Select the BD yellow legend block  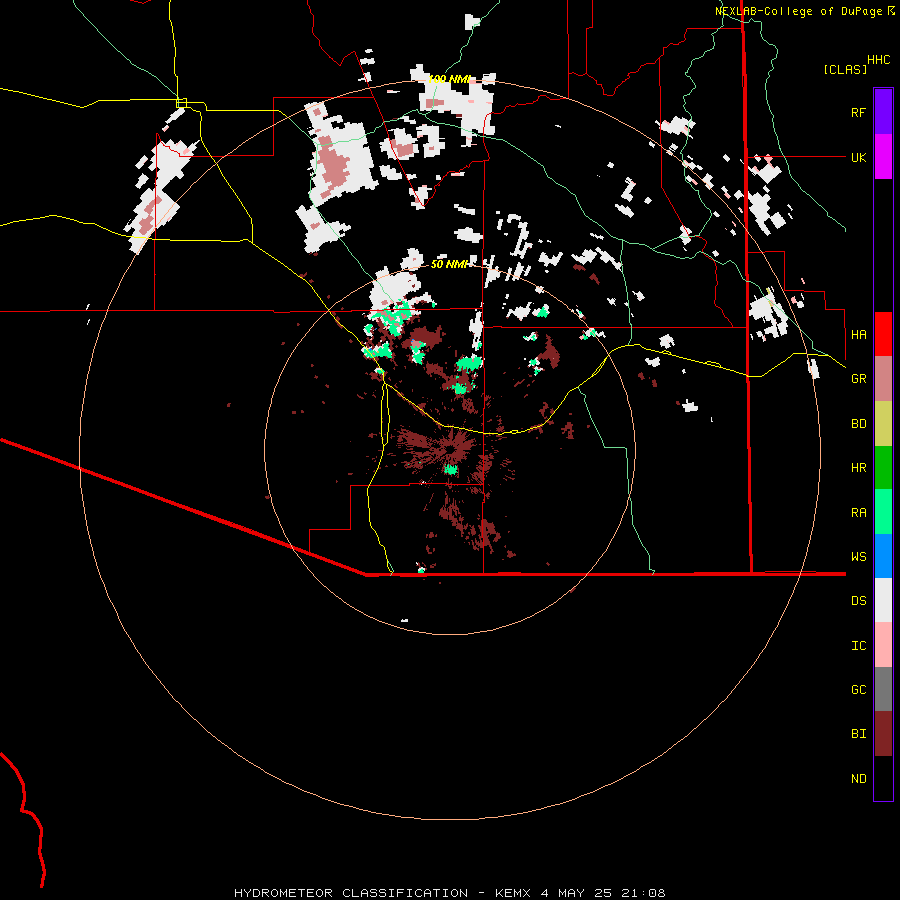coord(883,424)
